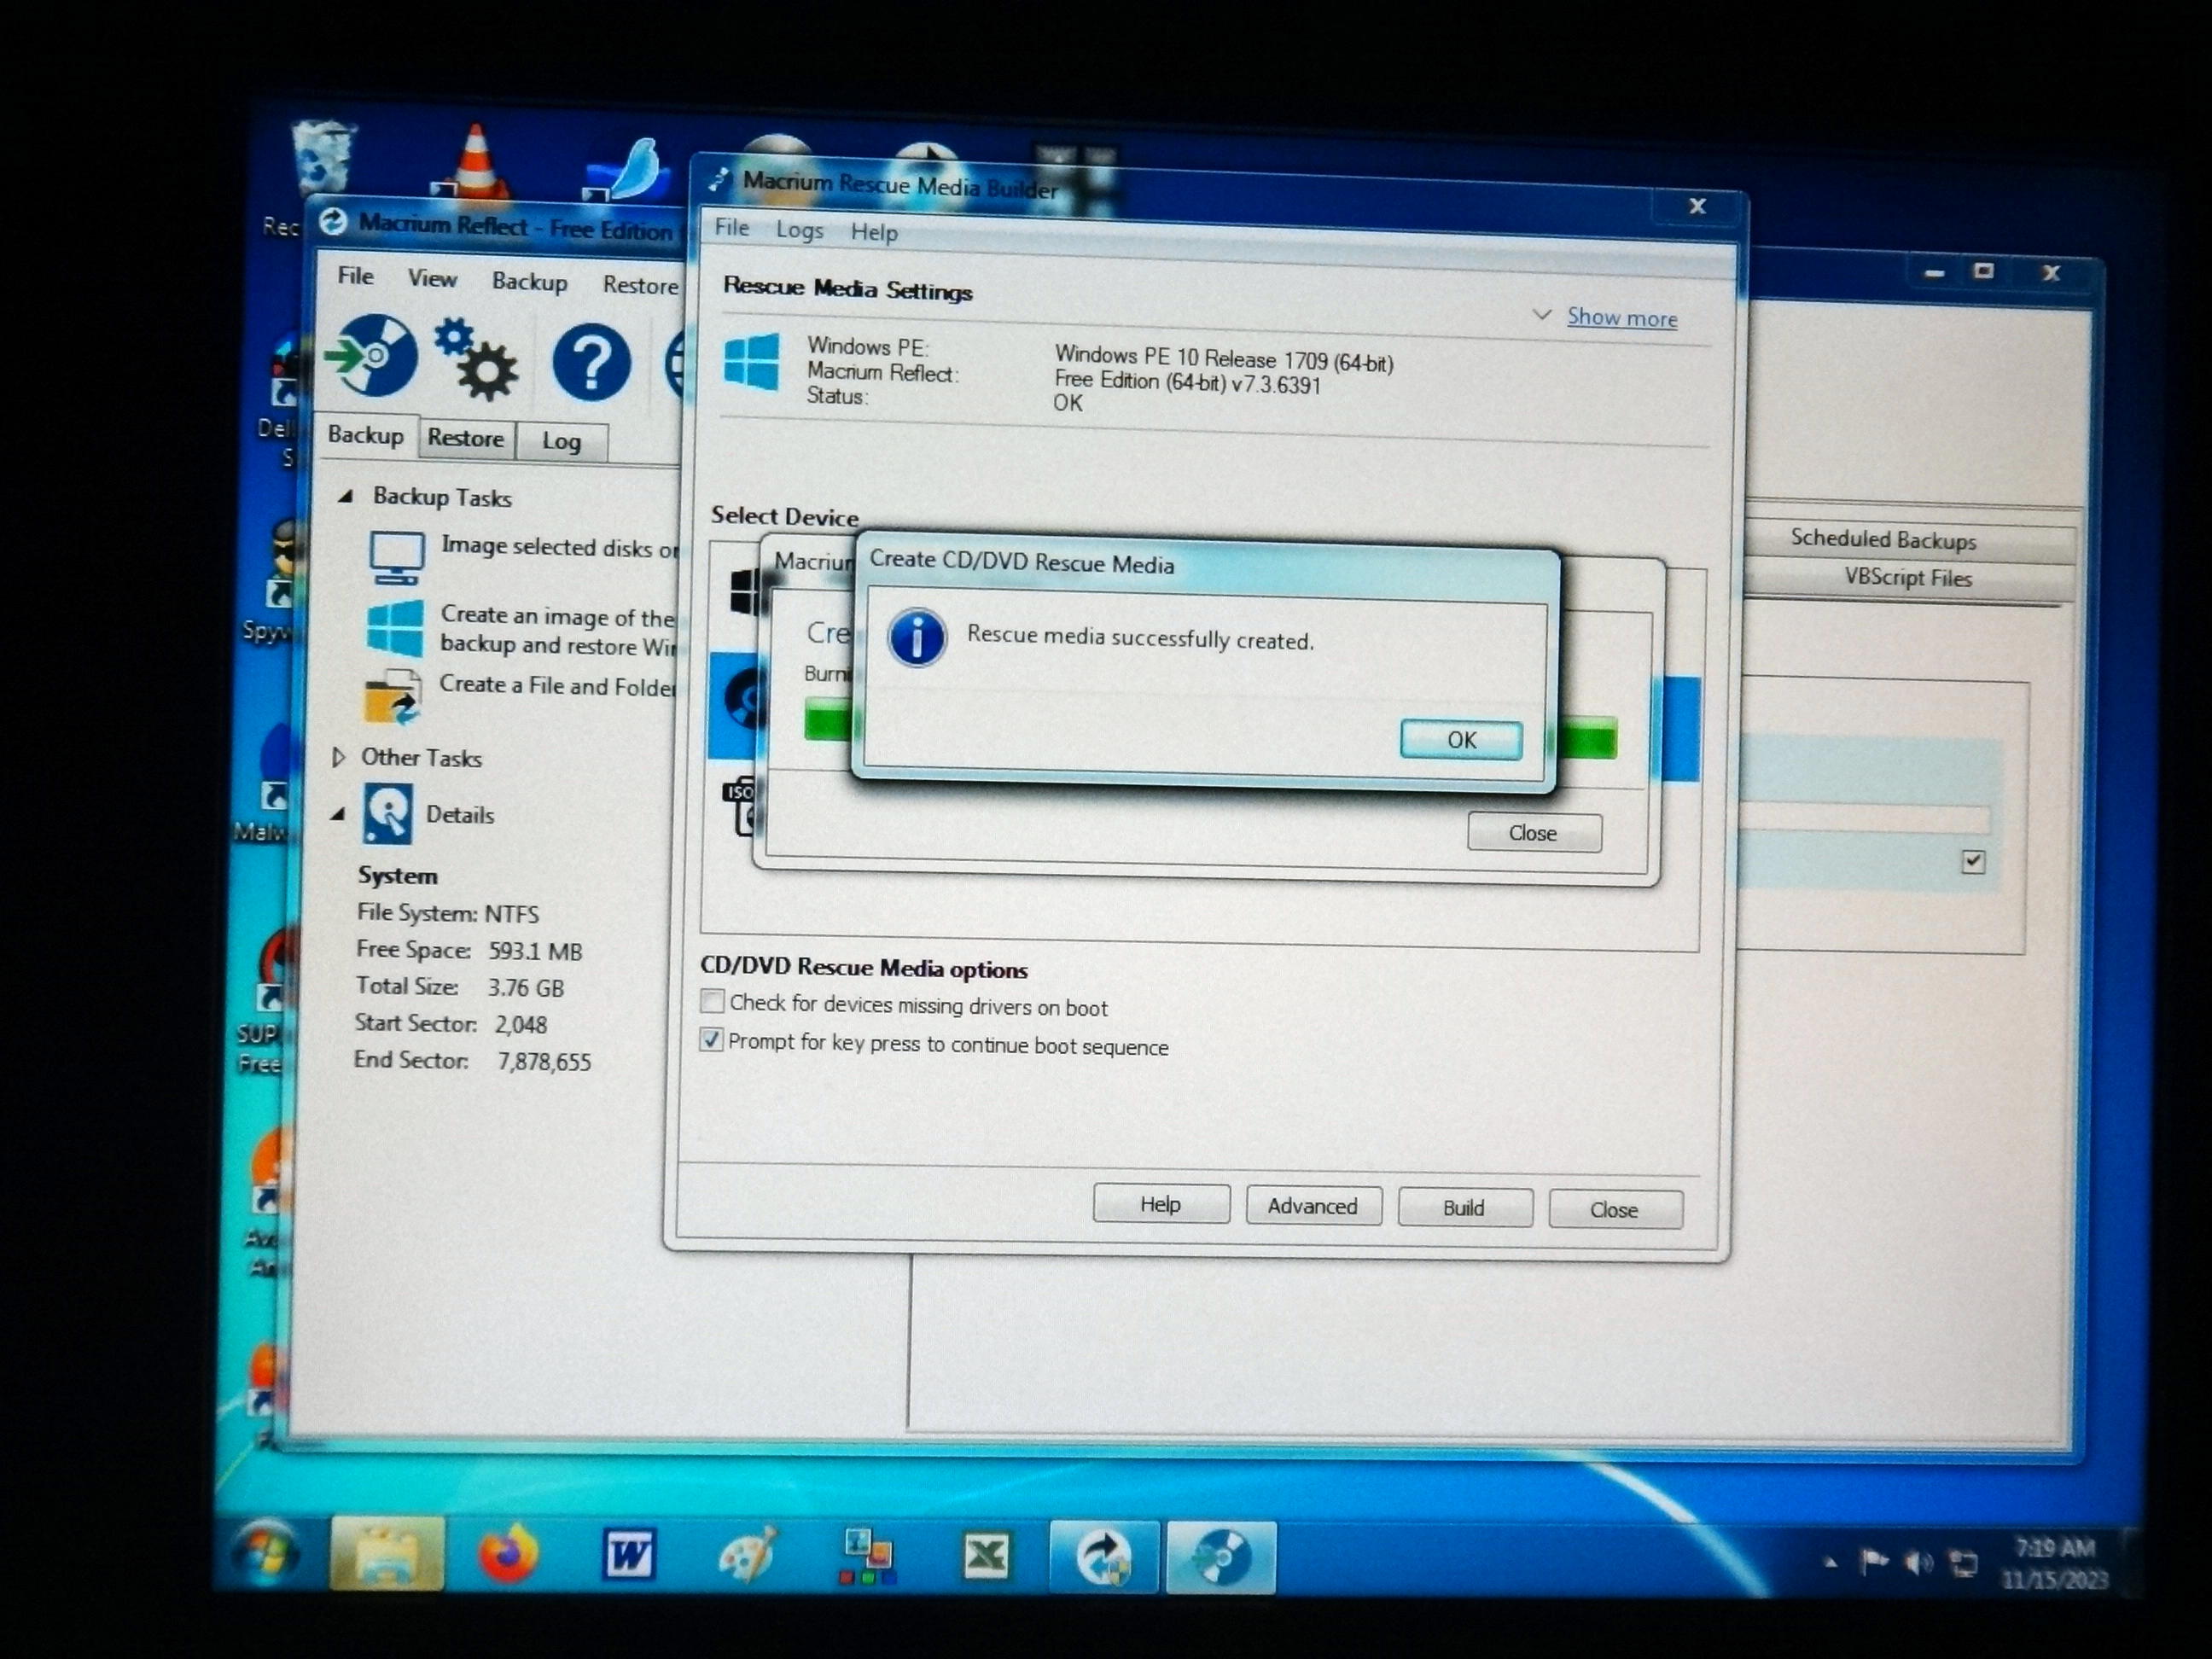
Task: Click the Build button
Action: (x=1464, y=1207)
